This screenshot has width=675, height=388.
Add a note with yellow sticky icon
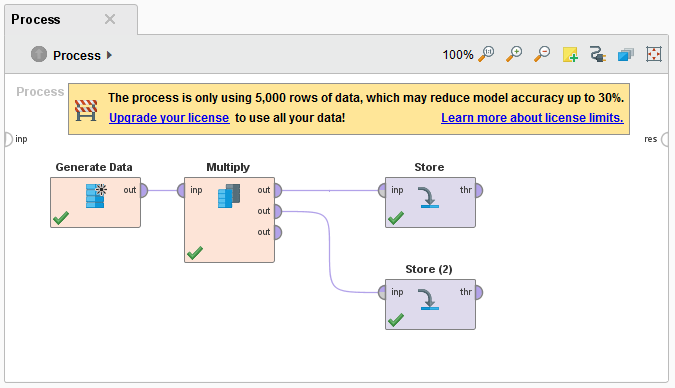[570, 55]
